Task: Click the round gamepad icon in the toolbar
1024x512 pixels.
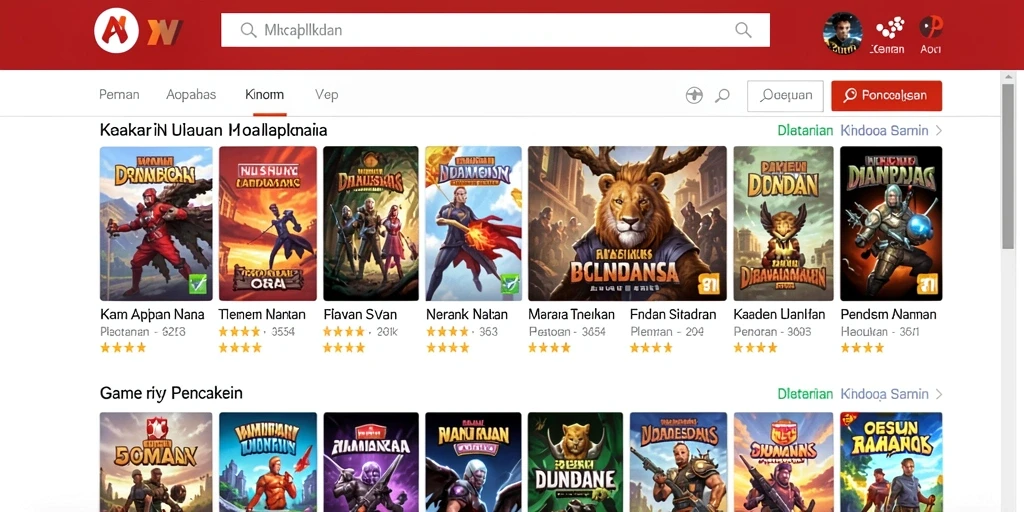Action: point(694,96)
